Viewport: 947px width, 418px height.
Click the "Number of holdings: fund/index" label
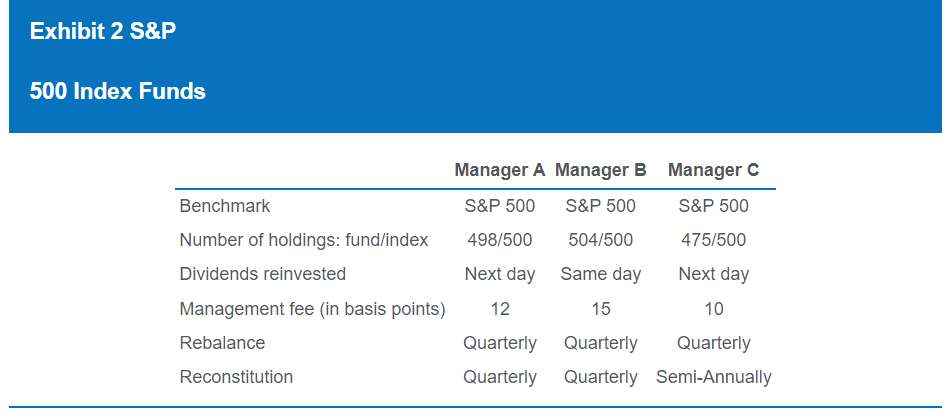coord(304,240)
